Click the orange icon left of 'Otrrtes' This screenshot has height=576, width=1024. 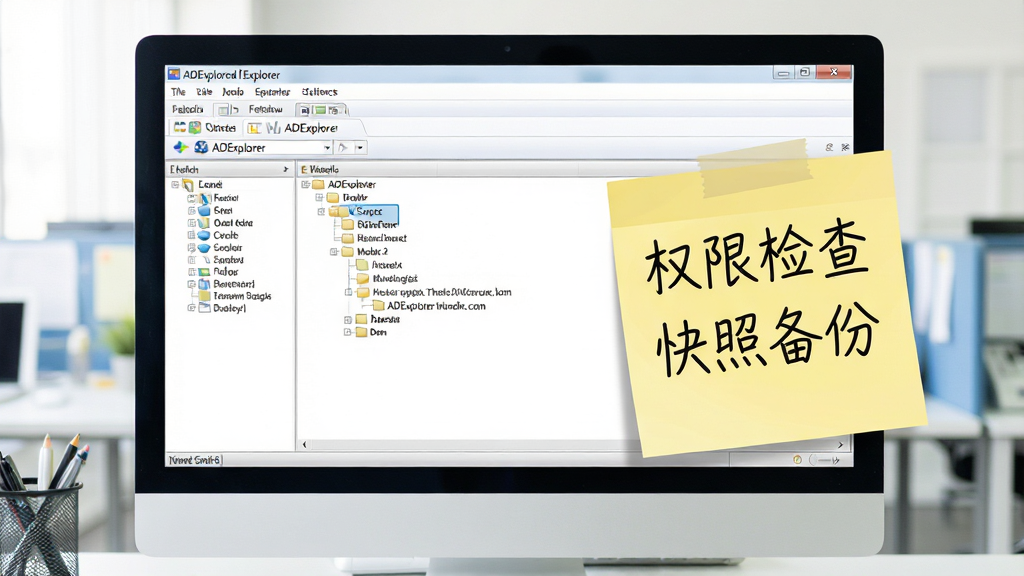(x=180, y=127)
